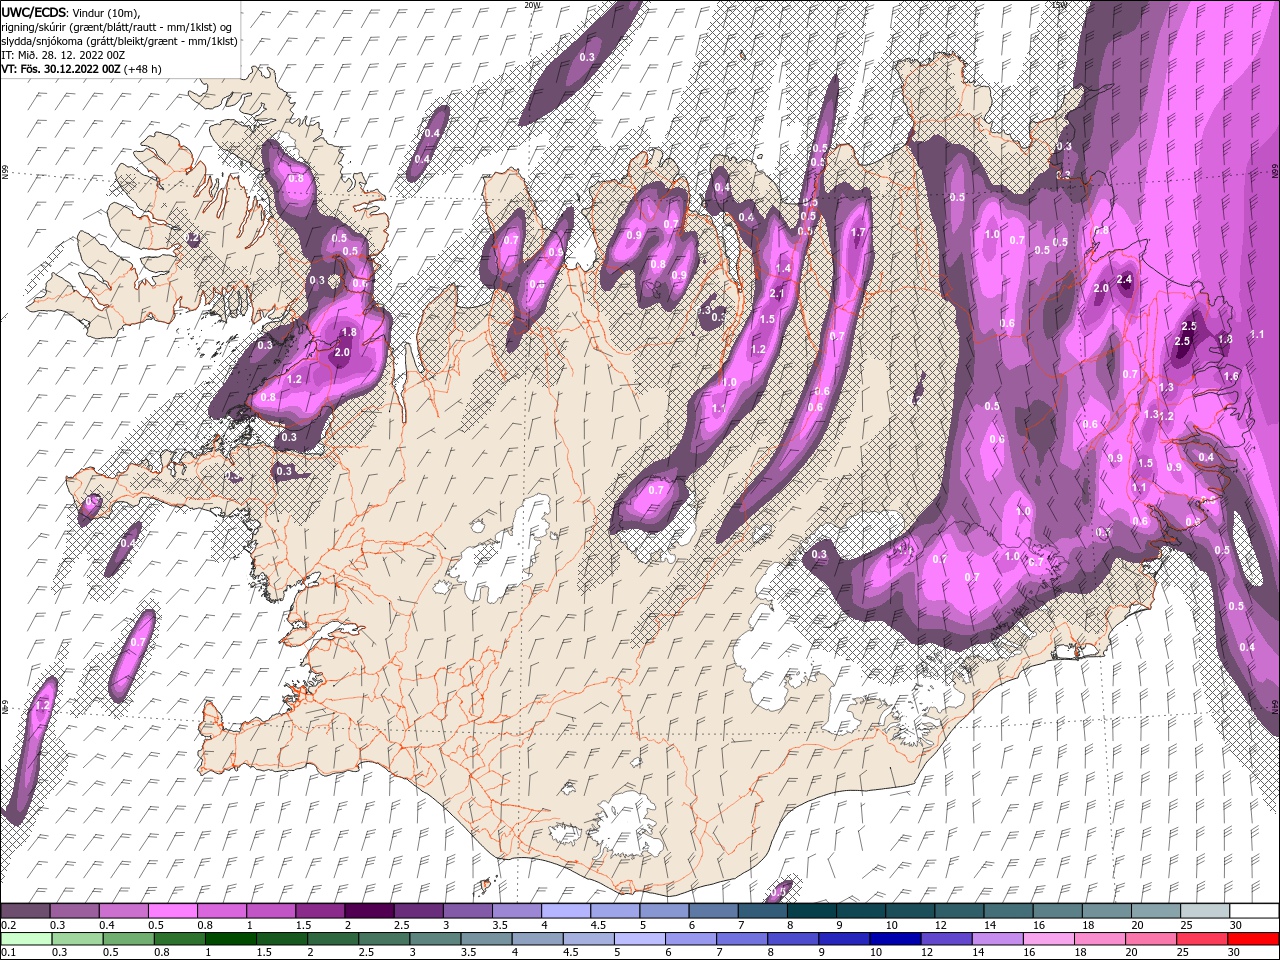Click the 1.7 snowfall value on the map
Image resolution: width=1280 pixels, height=960 pixels.
pyautogui.click(x=857, y=232)
